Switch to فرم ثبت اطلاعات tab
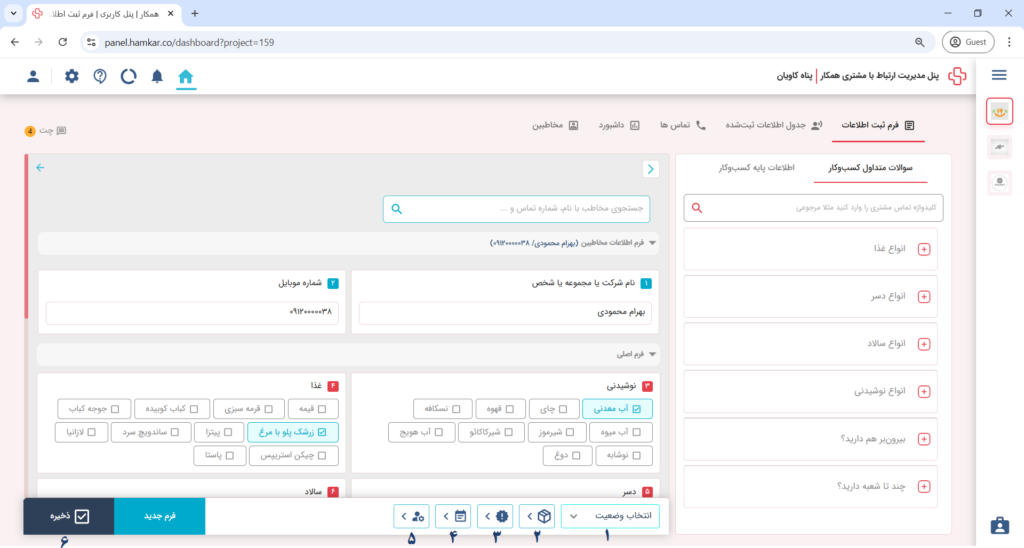This screenshot has width=1024, height=548. 878,125
